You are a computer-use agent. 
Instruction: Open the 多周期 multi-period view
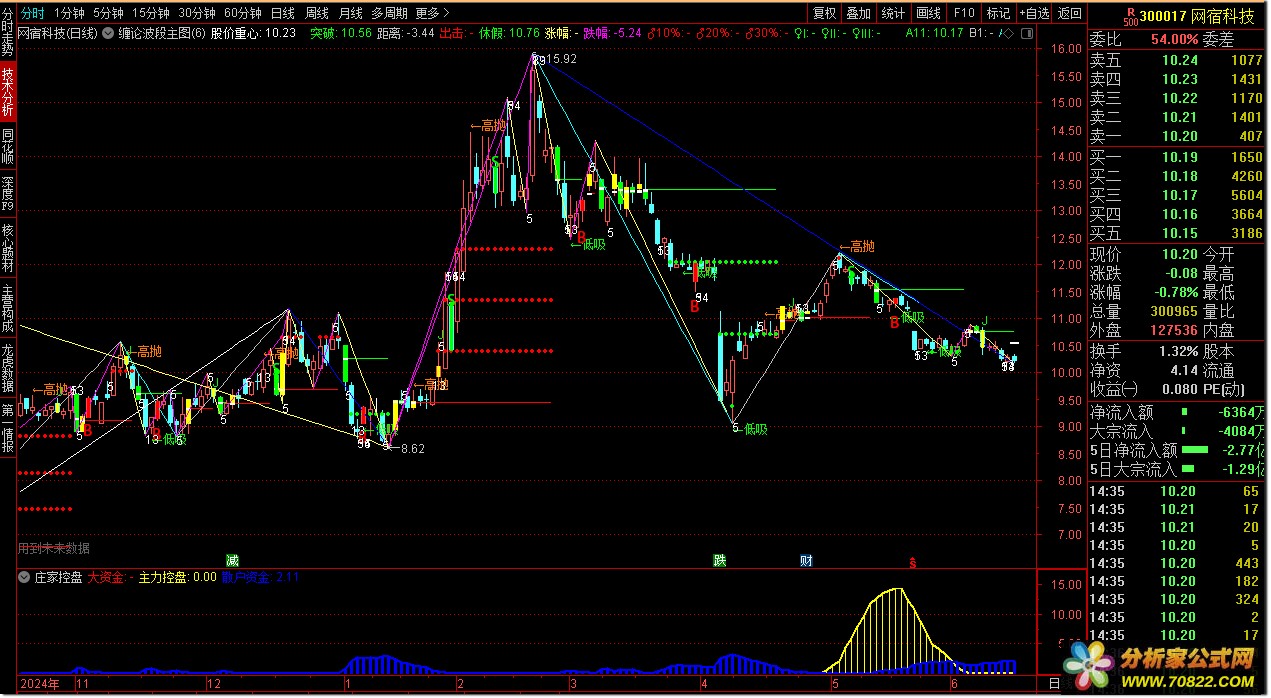point(390,13)
